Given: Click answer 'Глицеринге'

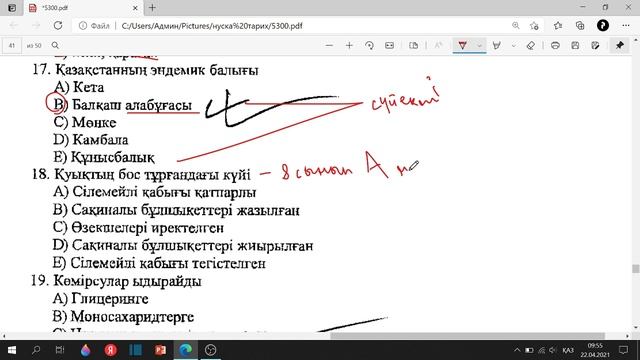Looking at the screenshot, I should 110,299.
